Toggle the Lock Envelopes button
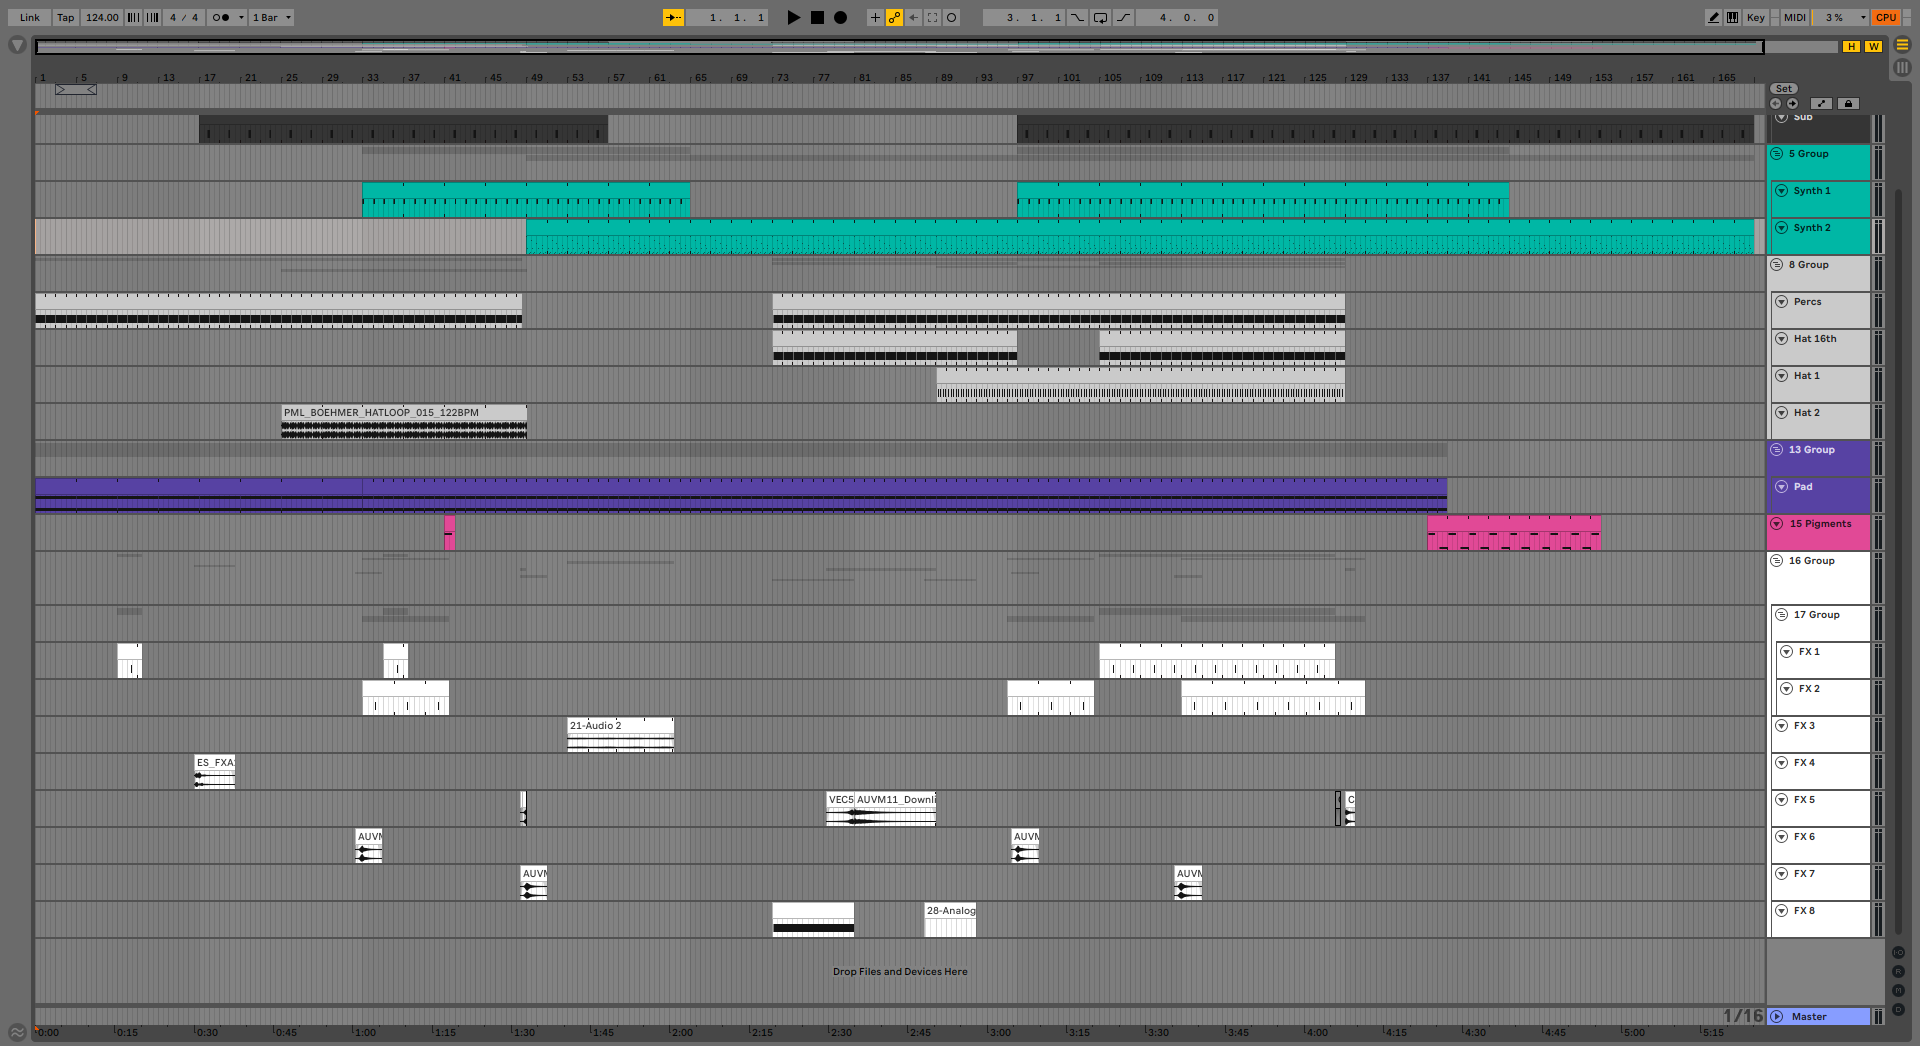Image resolution: width=1920 pixels, height=1046 pixels. tap(1848, 103)
